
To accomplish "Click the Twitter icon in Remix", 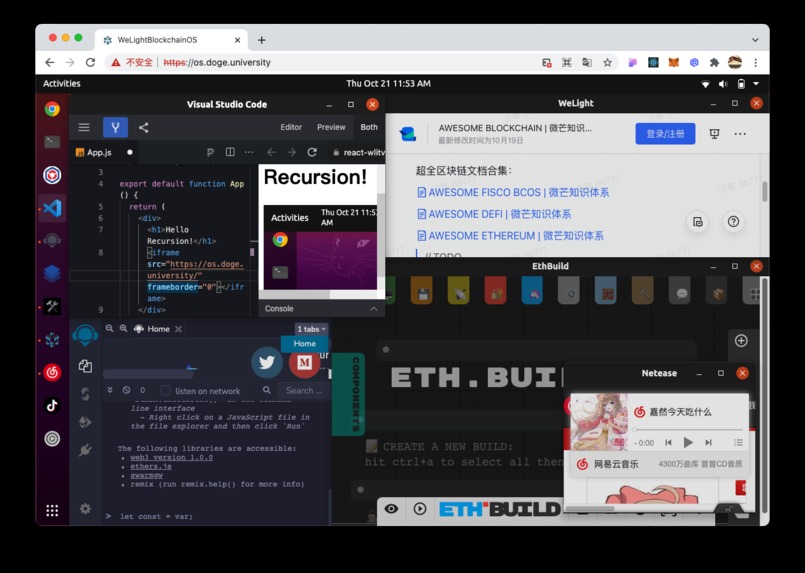I will coord(266,362).
